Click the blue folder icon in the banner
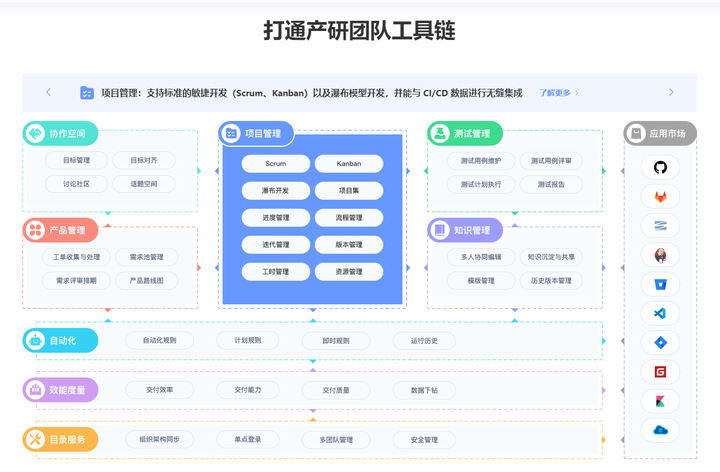720x472 pixels. (x=87, y=93)
